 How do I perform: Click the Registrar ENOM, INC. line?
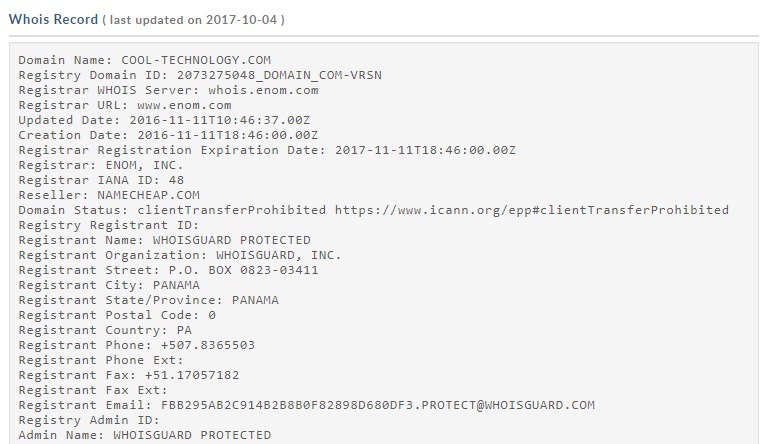coord(101,165)
